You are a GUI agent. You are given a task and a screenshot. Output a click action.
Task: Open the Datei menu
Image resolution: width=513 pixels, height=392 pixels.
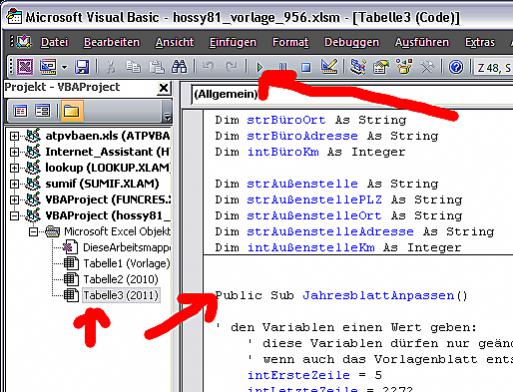(x=54, y=42)
